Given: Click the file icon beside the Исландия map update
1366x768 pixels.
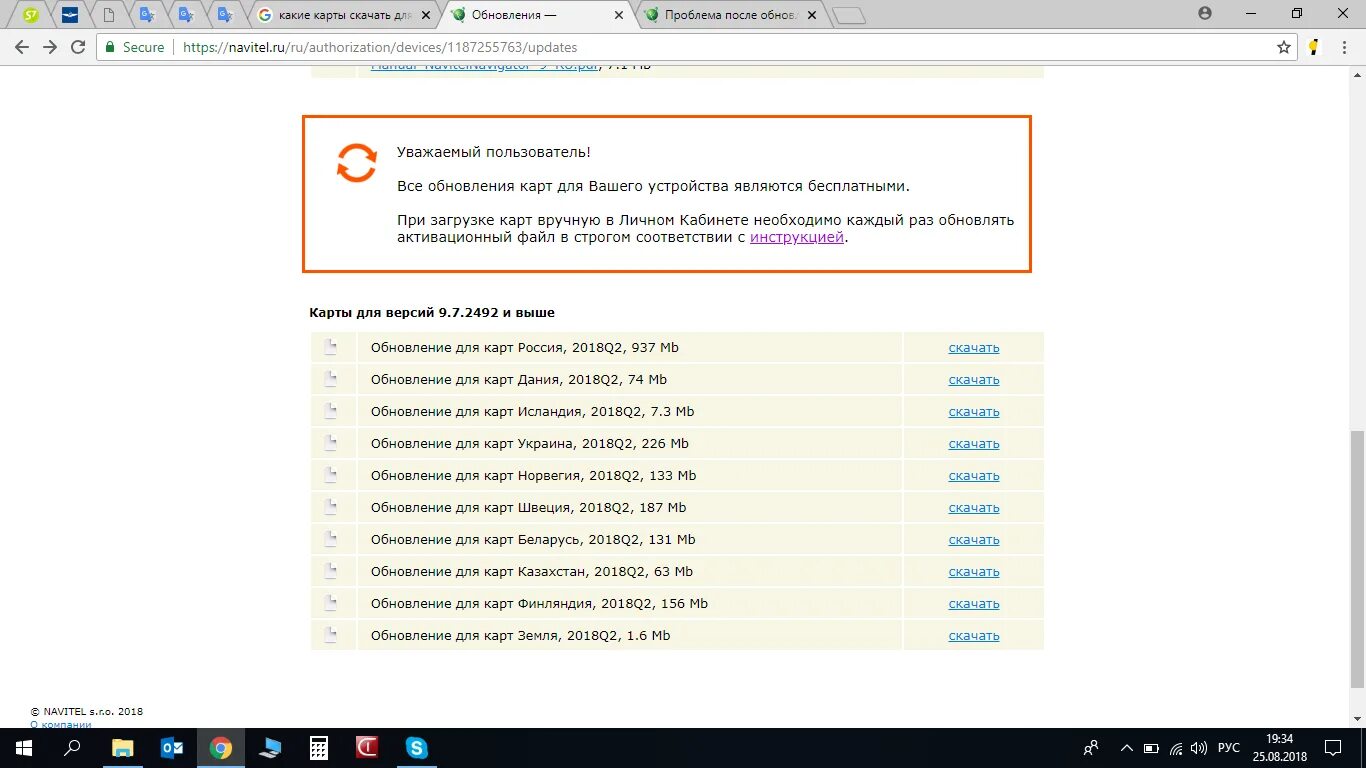Looking at the screenshot, I should (331, 411).
